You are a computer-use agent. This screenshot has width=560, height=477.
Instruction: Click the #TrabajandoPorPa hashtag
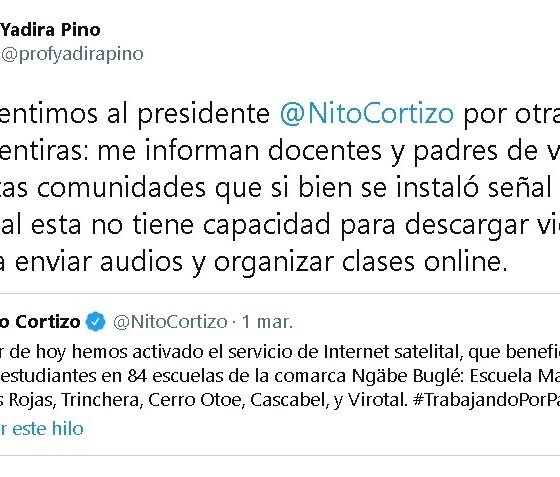point(486,400)
